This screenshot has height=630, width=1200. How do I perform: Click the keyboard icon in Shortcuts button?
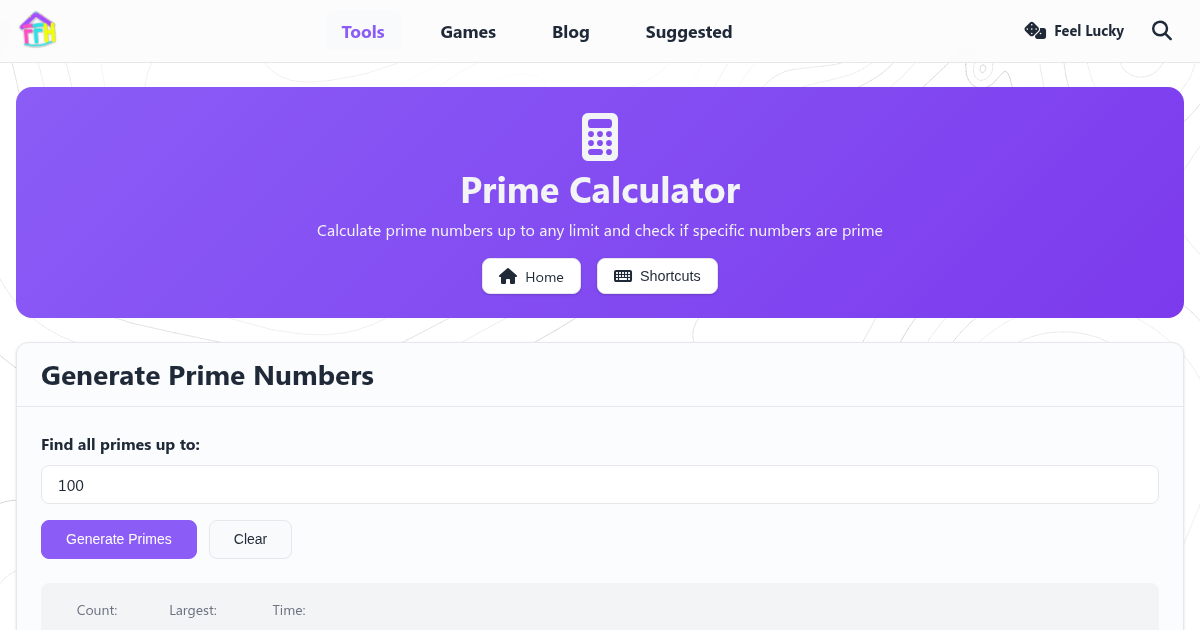coord(623,276)
